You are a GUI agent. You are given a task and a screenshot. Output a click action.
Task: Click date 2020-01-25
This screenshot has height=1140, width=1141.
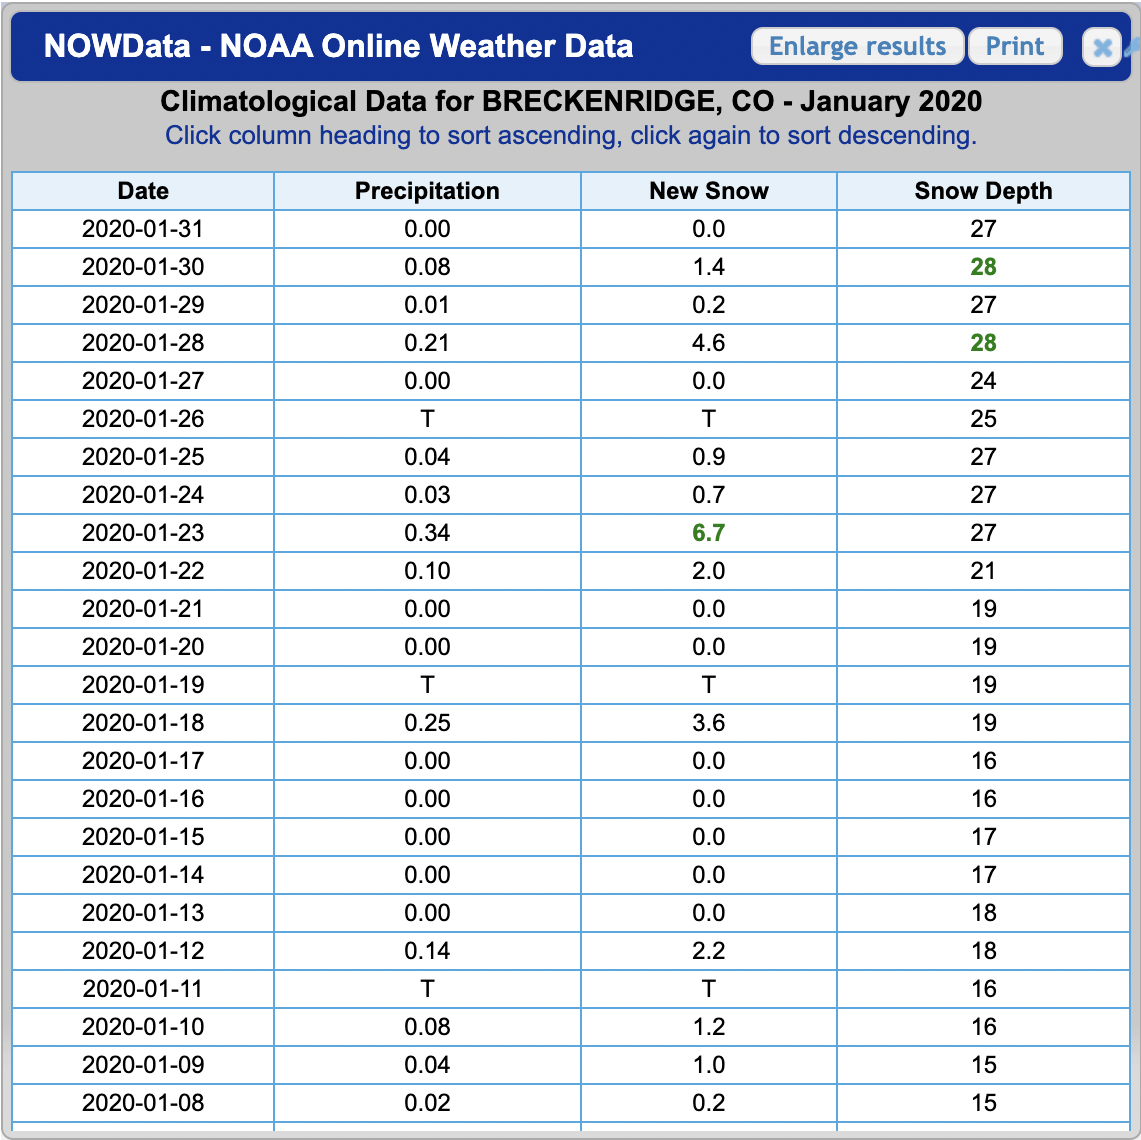(143, 457)
